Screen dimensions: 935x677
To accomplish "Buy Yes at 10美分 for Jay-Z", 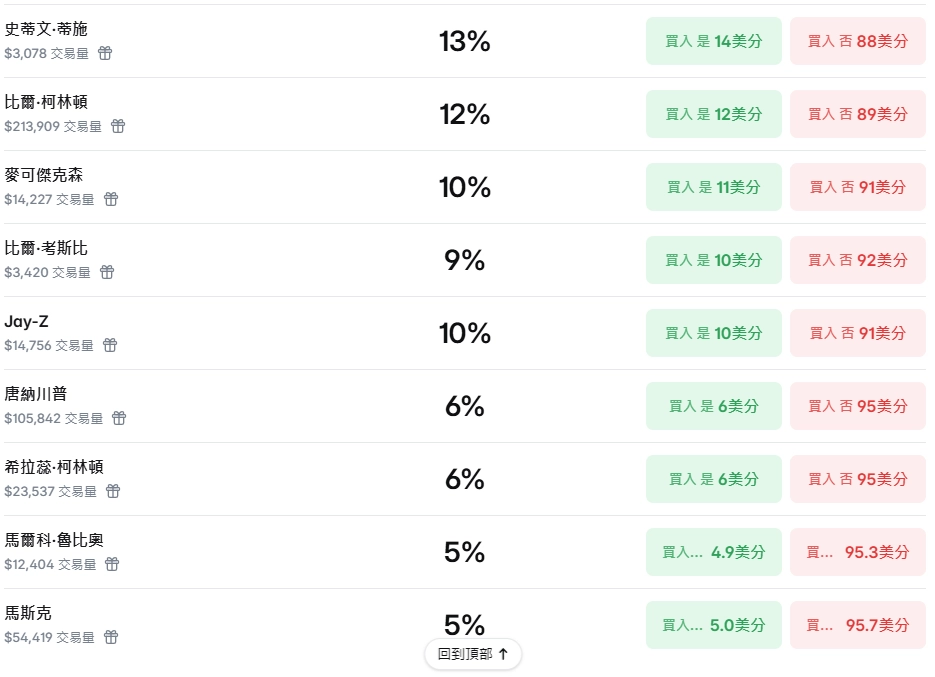I will coord(713,333).
